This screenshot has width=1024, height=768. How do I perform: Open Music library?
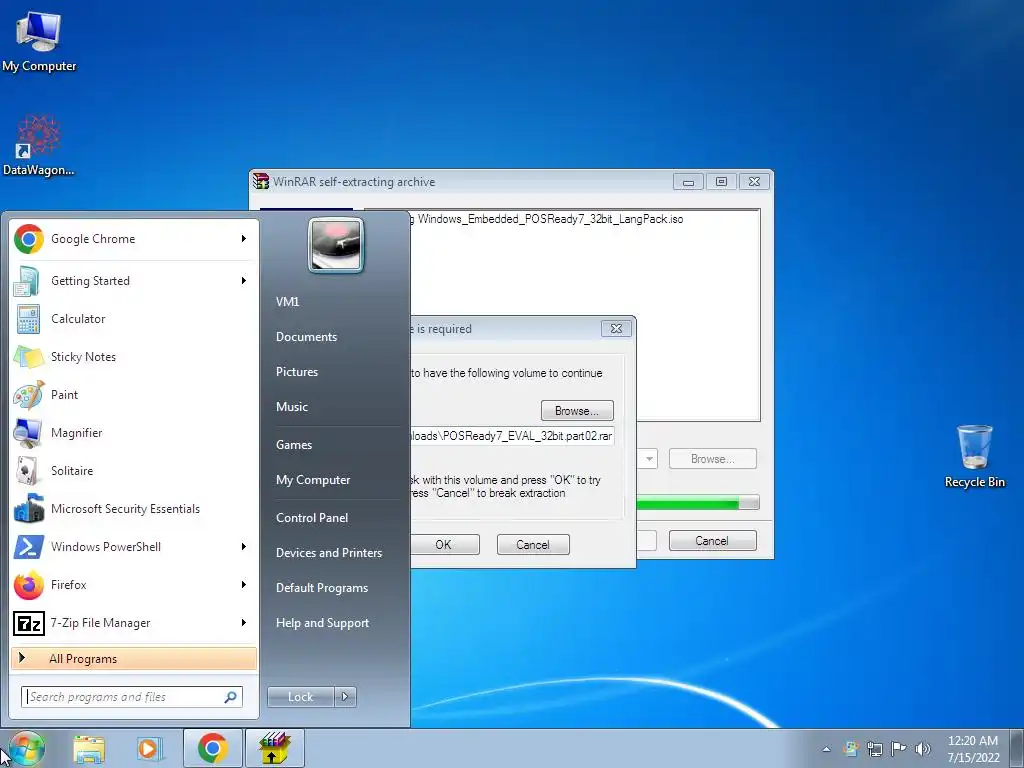click(x=292, y=407)
